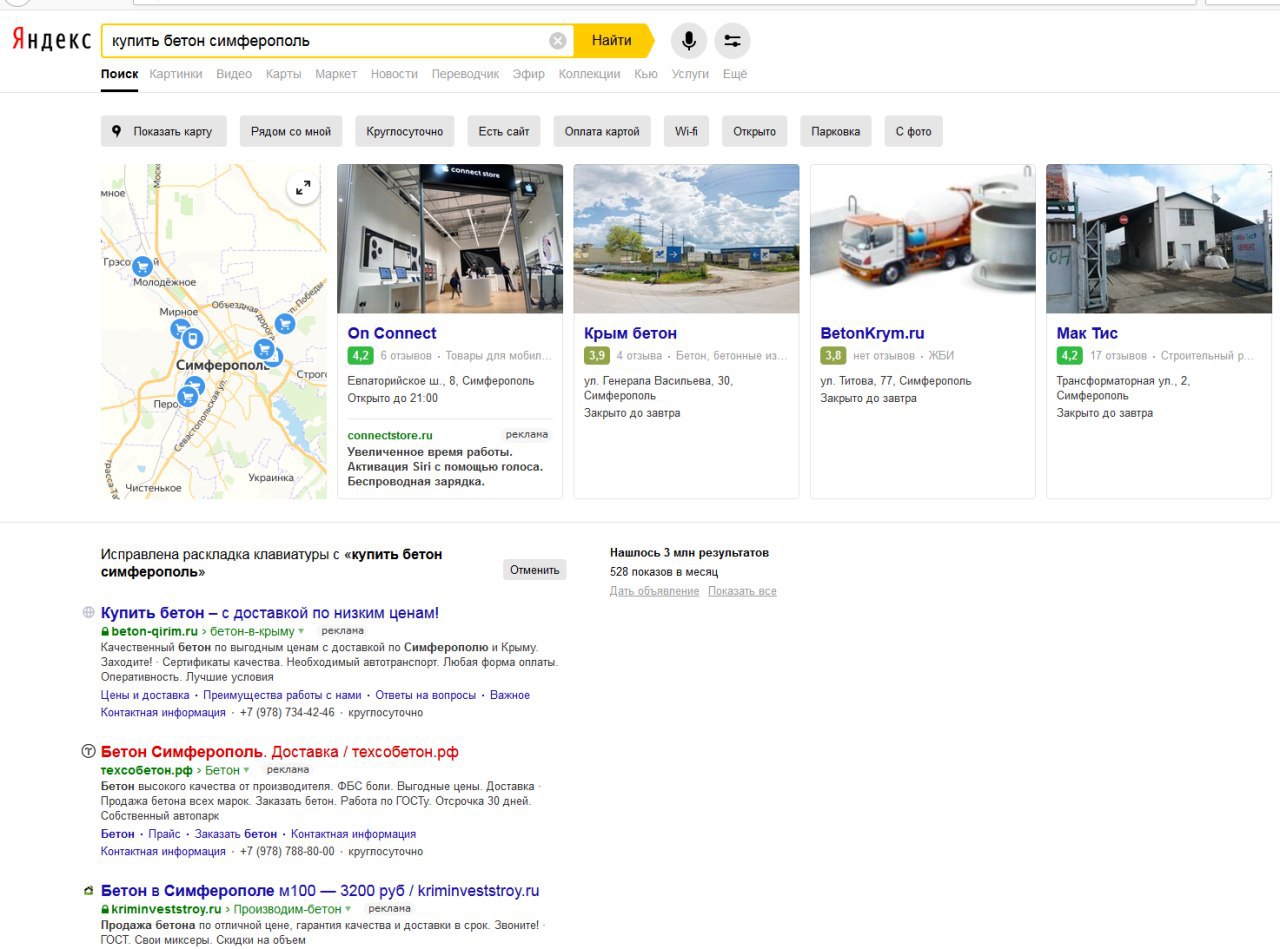This screenshot has height=949, width=1280.
Task: Click the BetonKrym.ru 3,8 rating badge
Action: tap(833, 355)
